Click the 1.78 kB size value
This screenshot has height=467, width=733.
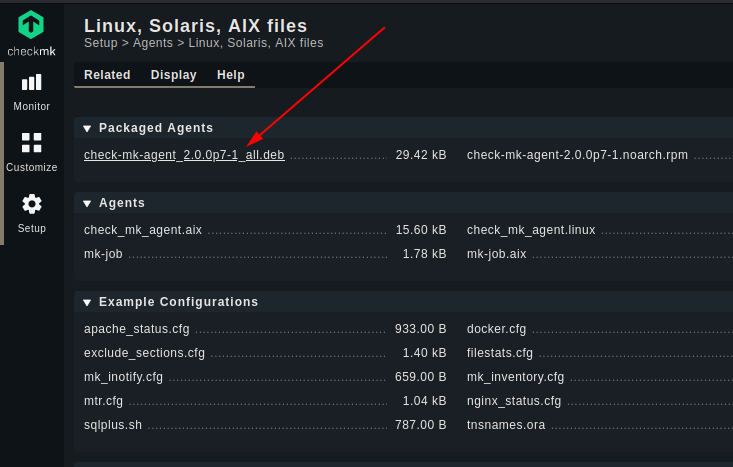[424, 254]
